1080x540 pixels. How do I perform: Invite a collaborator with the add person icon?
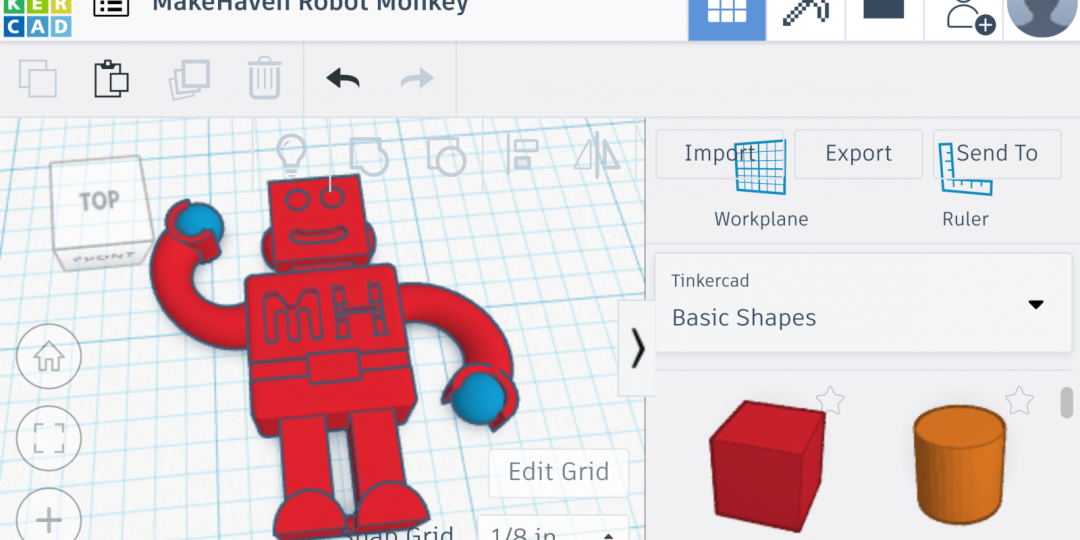click(x=970, y=17)
